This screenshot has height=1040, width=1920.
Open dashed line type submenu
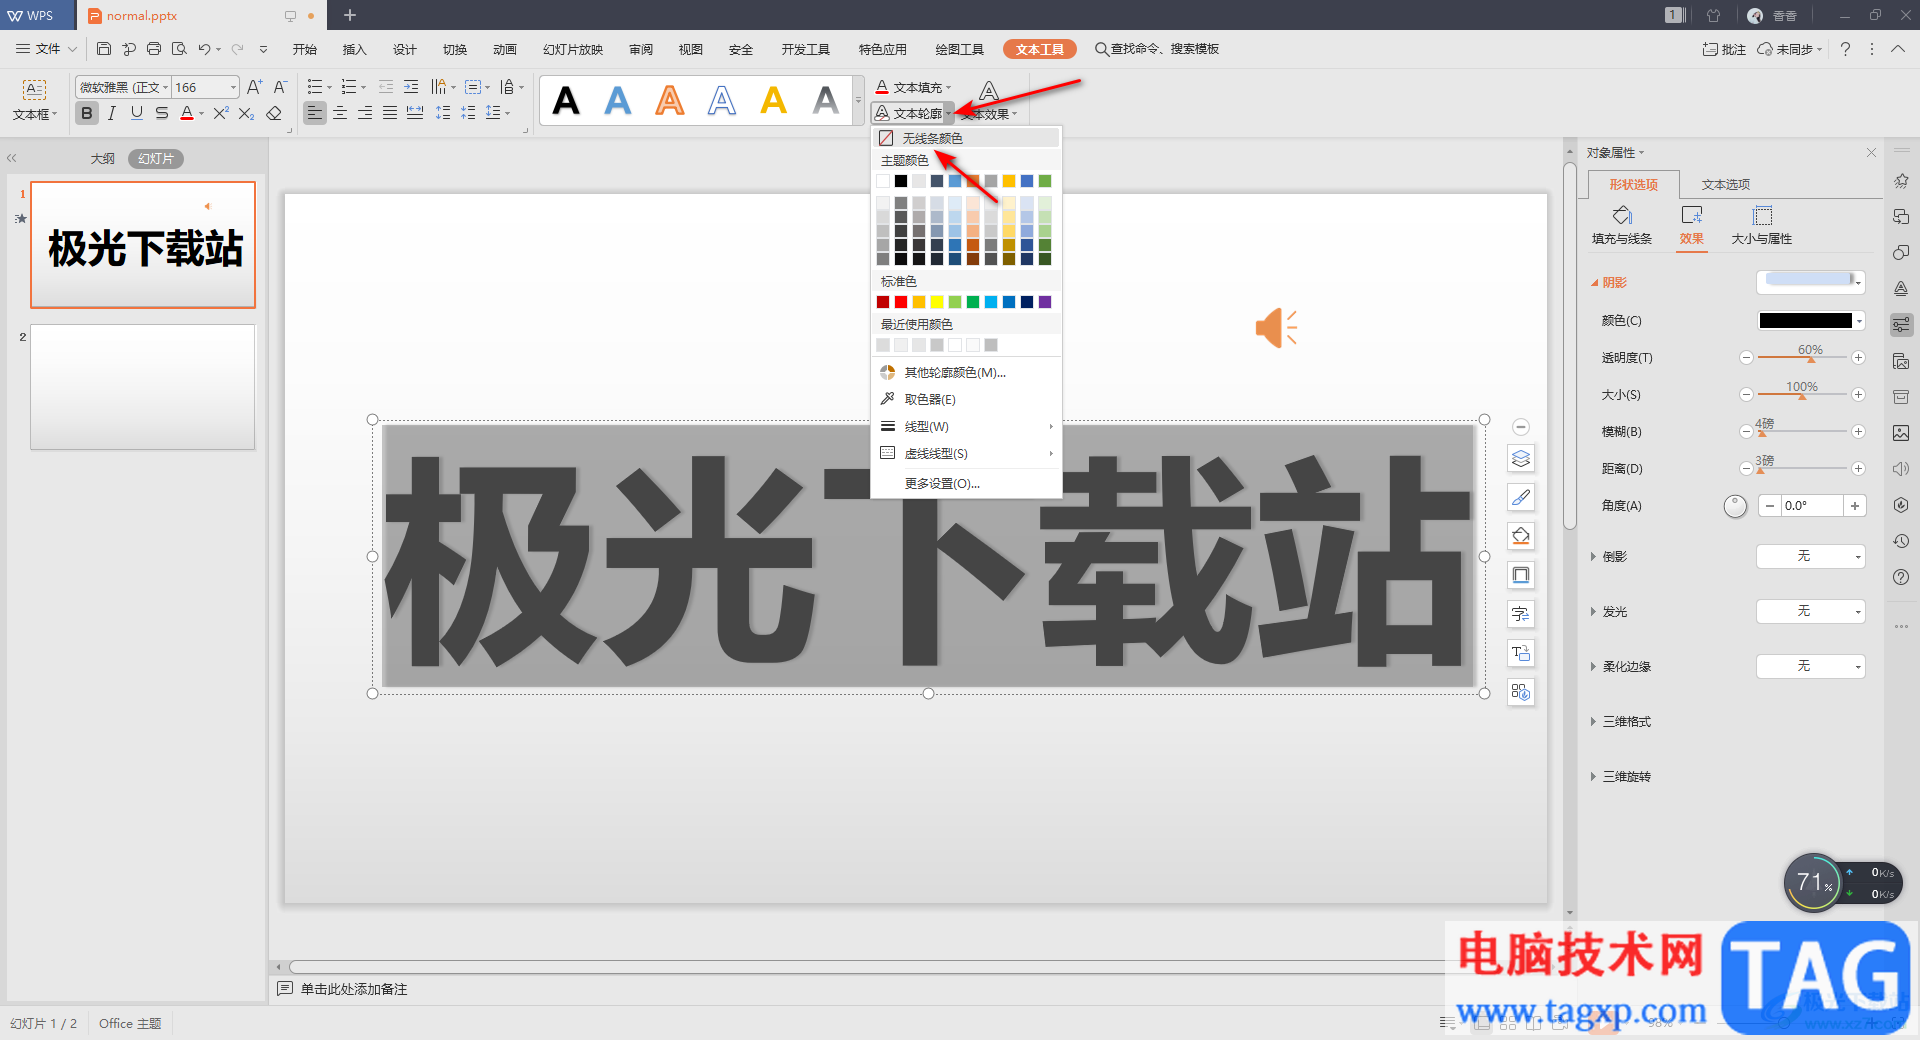point(966,453)
